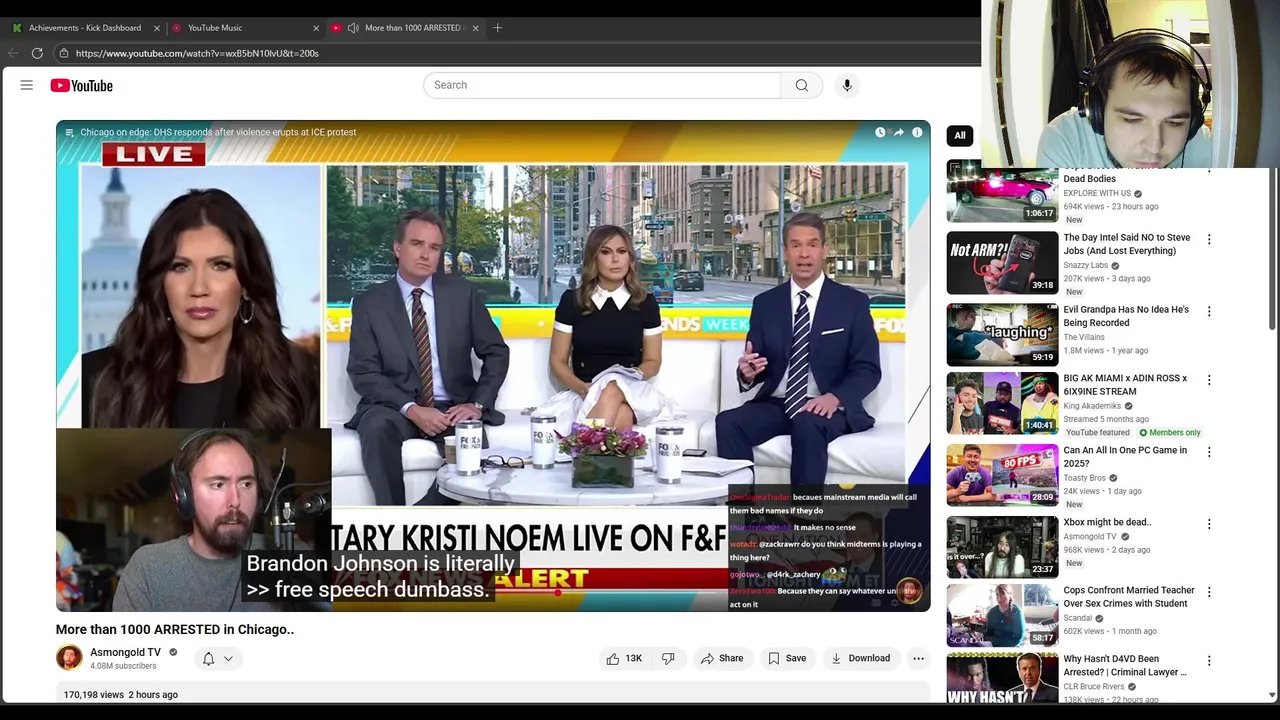Open the info card icon in player
The image size is (1280, 720).
[917, 132]
